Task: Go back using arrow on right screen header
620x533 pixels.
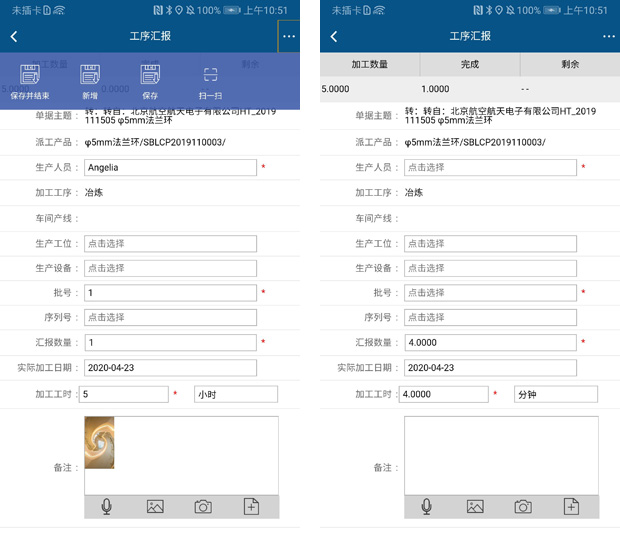Action: coord(334,36)
